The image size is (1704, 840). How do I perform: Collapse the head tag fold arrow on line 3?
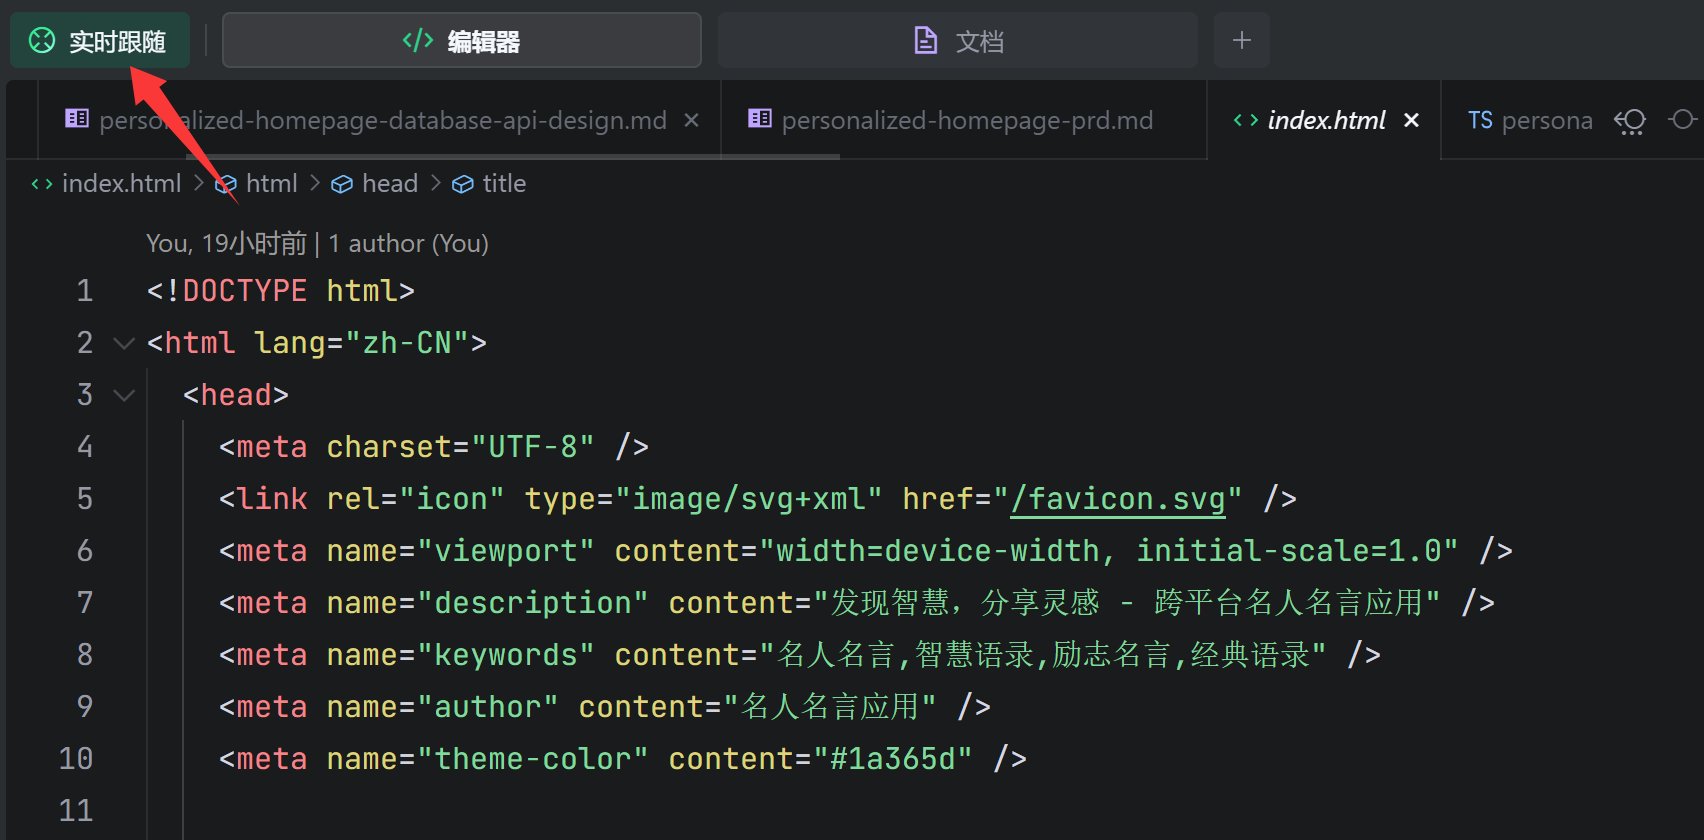coord(124,396)
